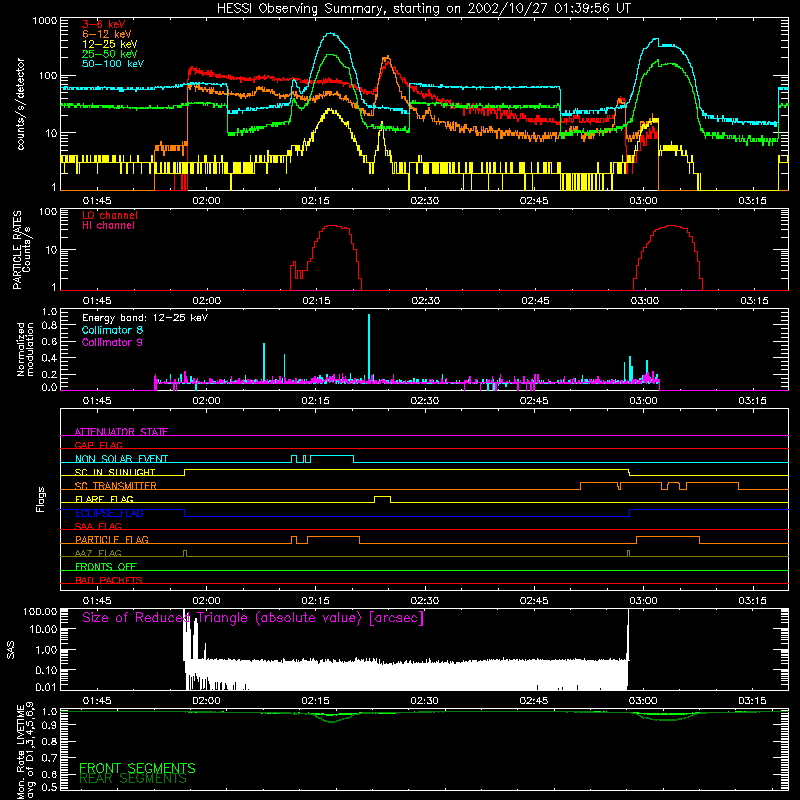Click the raised pulse on the FLARE FLAG line
This screenshot has height=800, width=800.
tap(383, 497)
